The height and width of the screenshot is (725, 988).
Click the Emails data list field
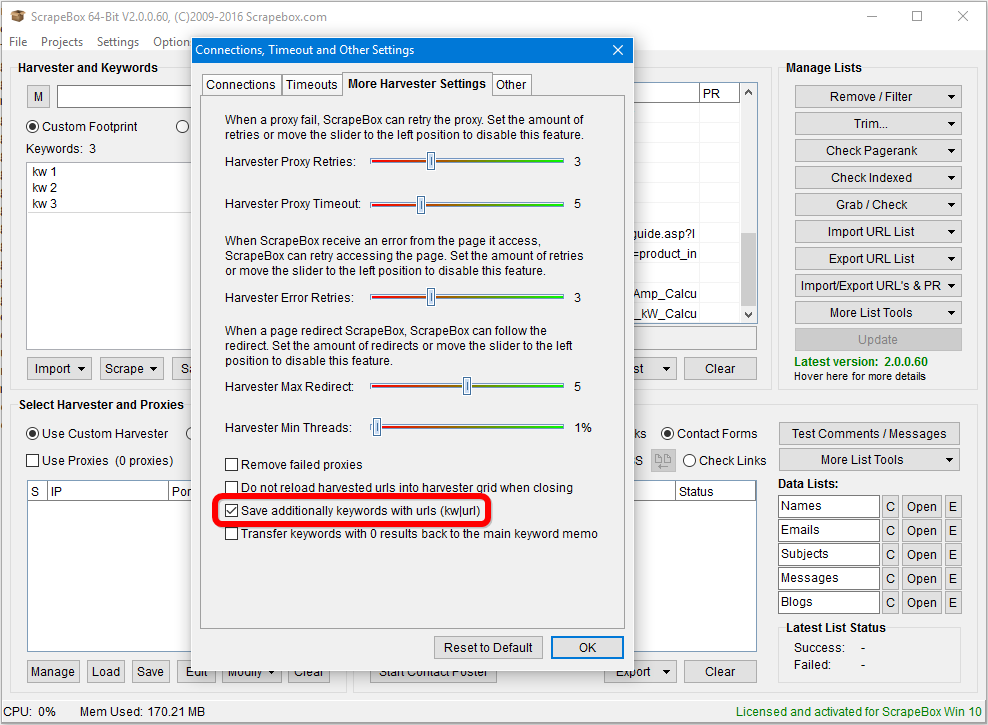(829, 530)
